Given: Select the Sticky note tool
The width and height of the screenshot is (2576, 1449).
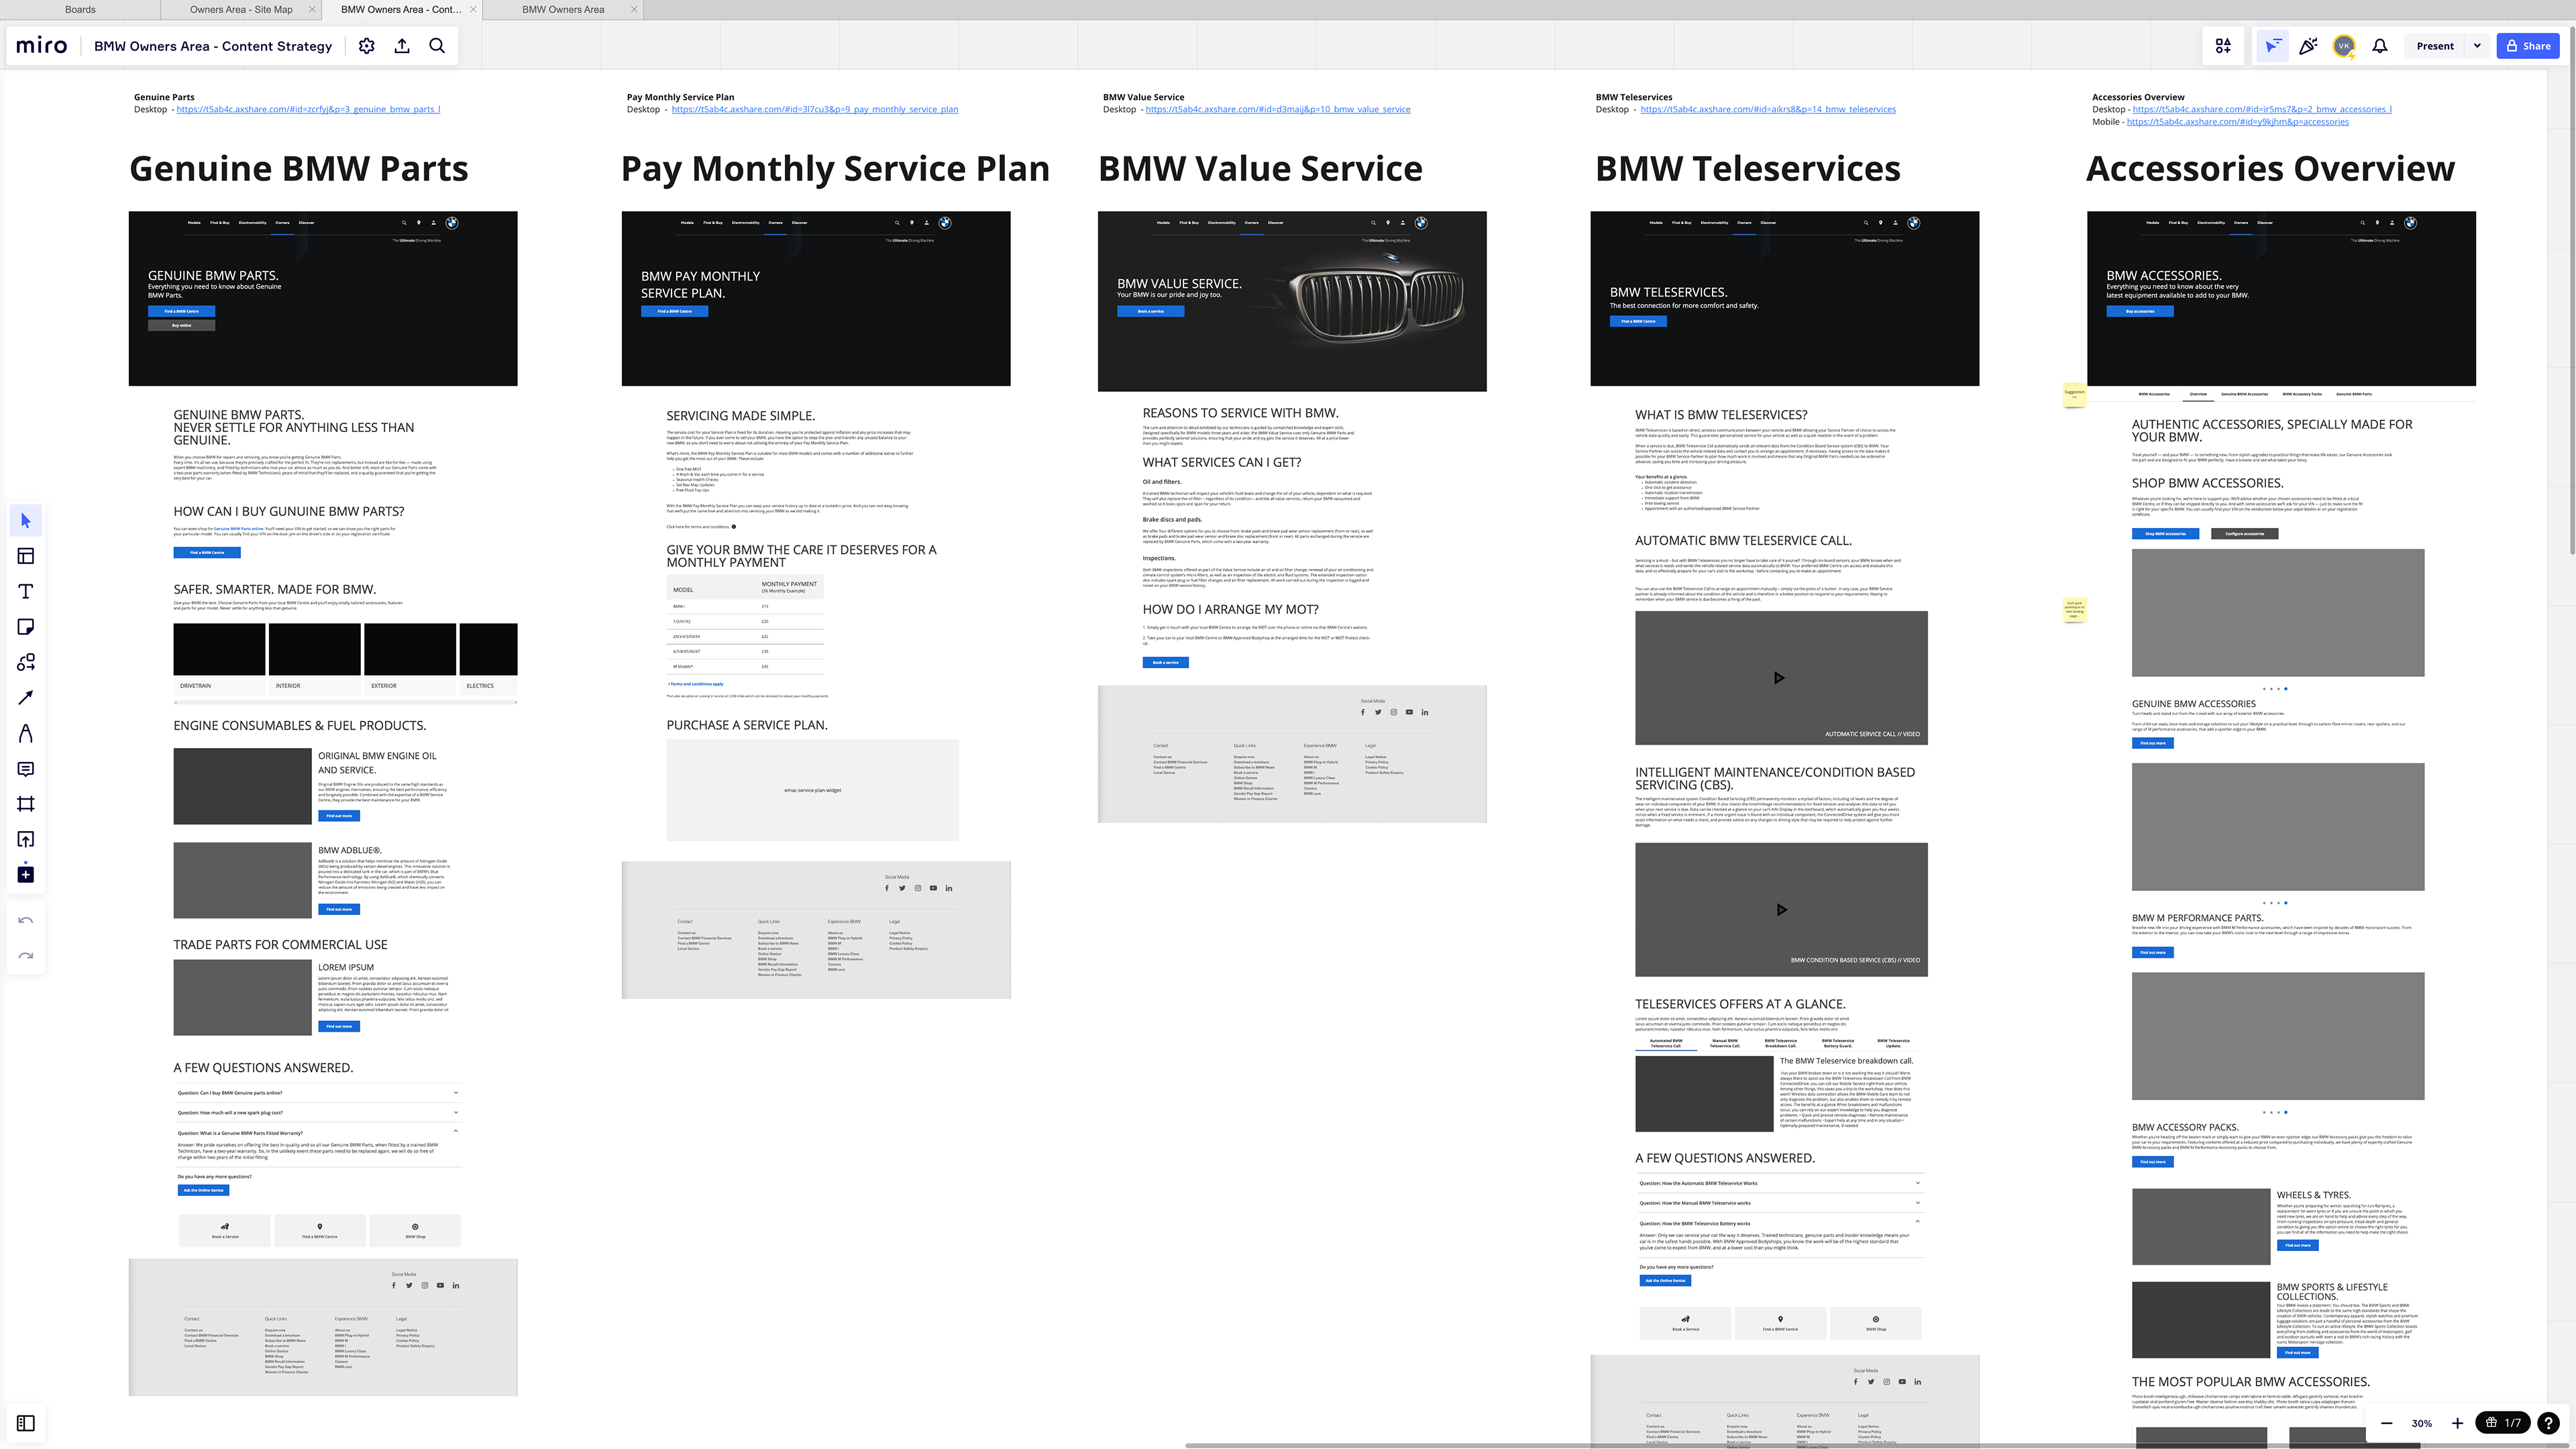Looking at the screenshot, I should (26, 627).
